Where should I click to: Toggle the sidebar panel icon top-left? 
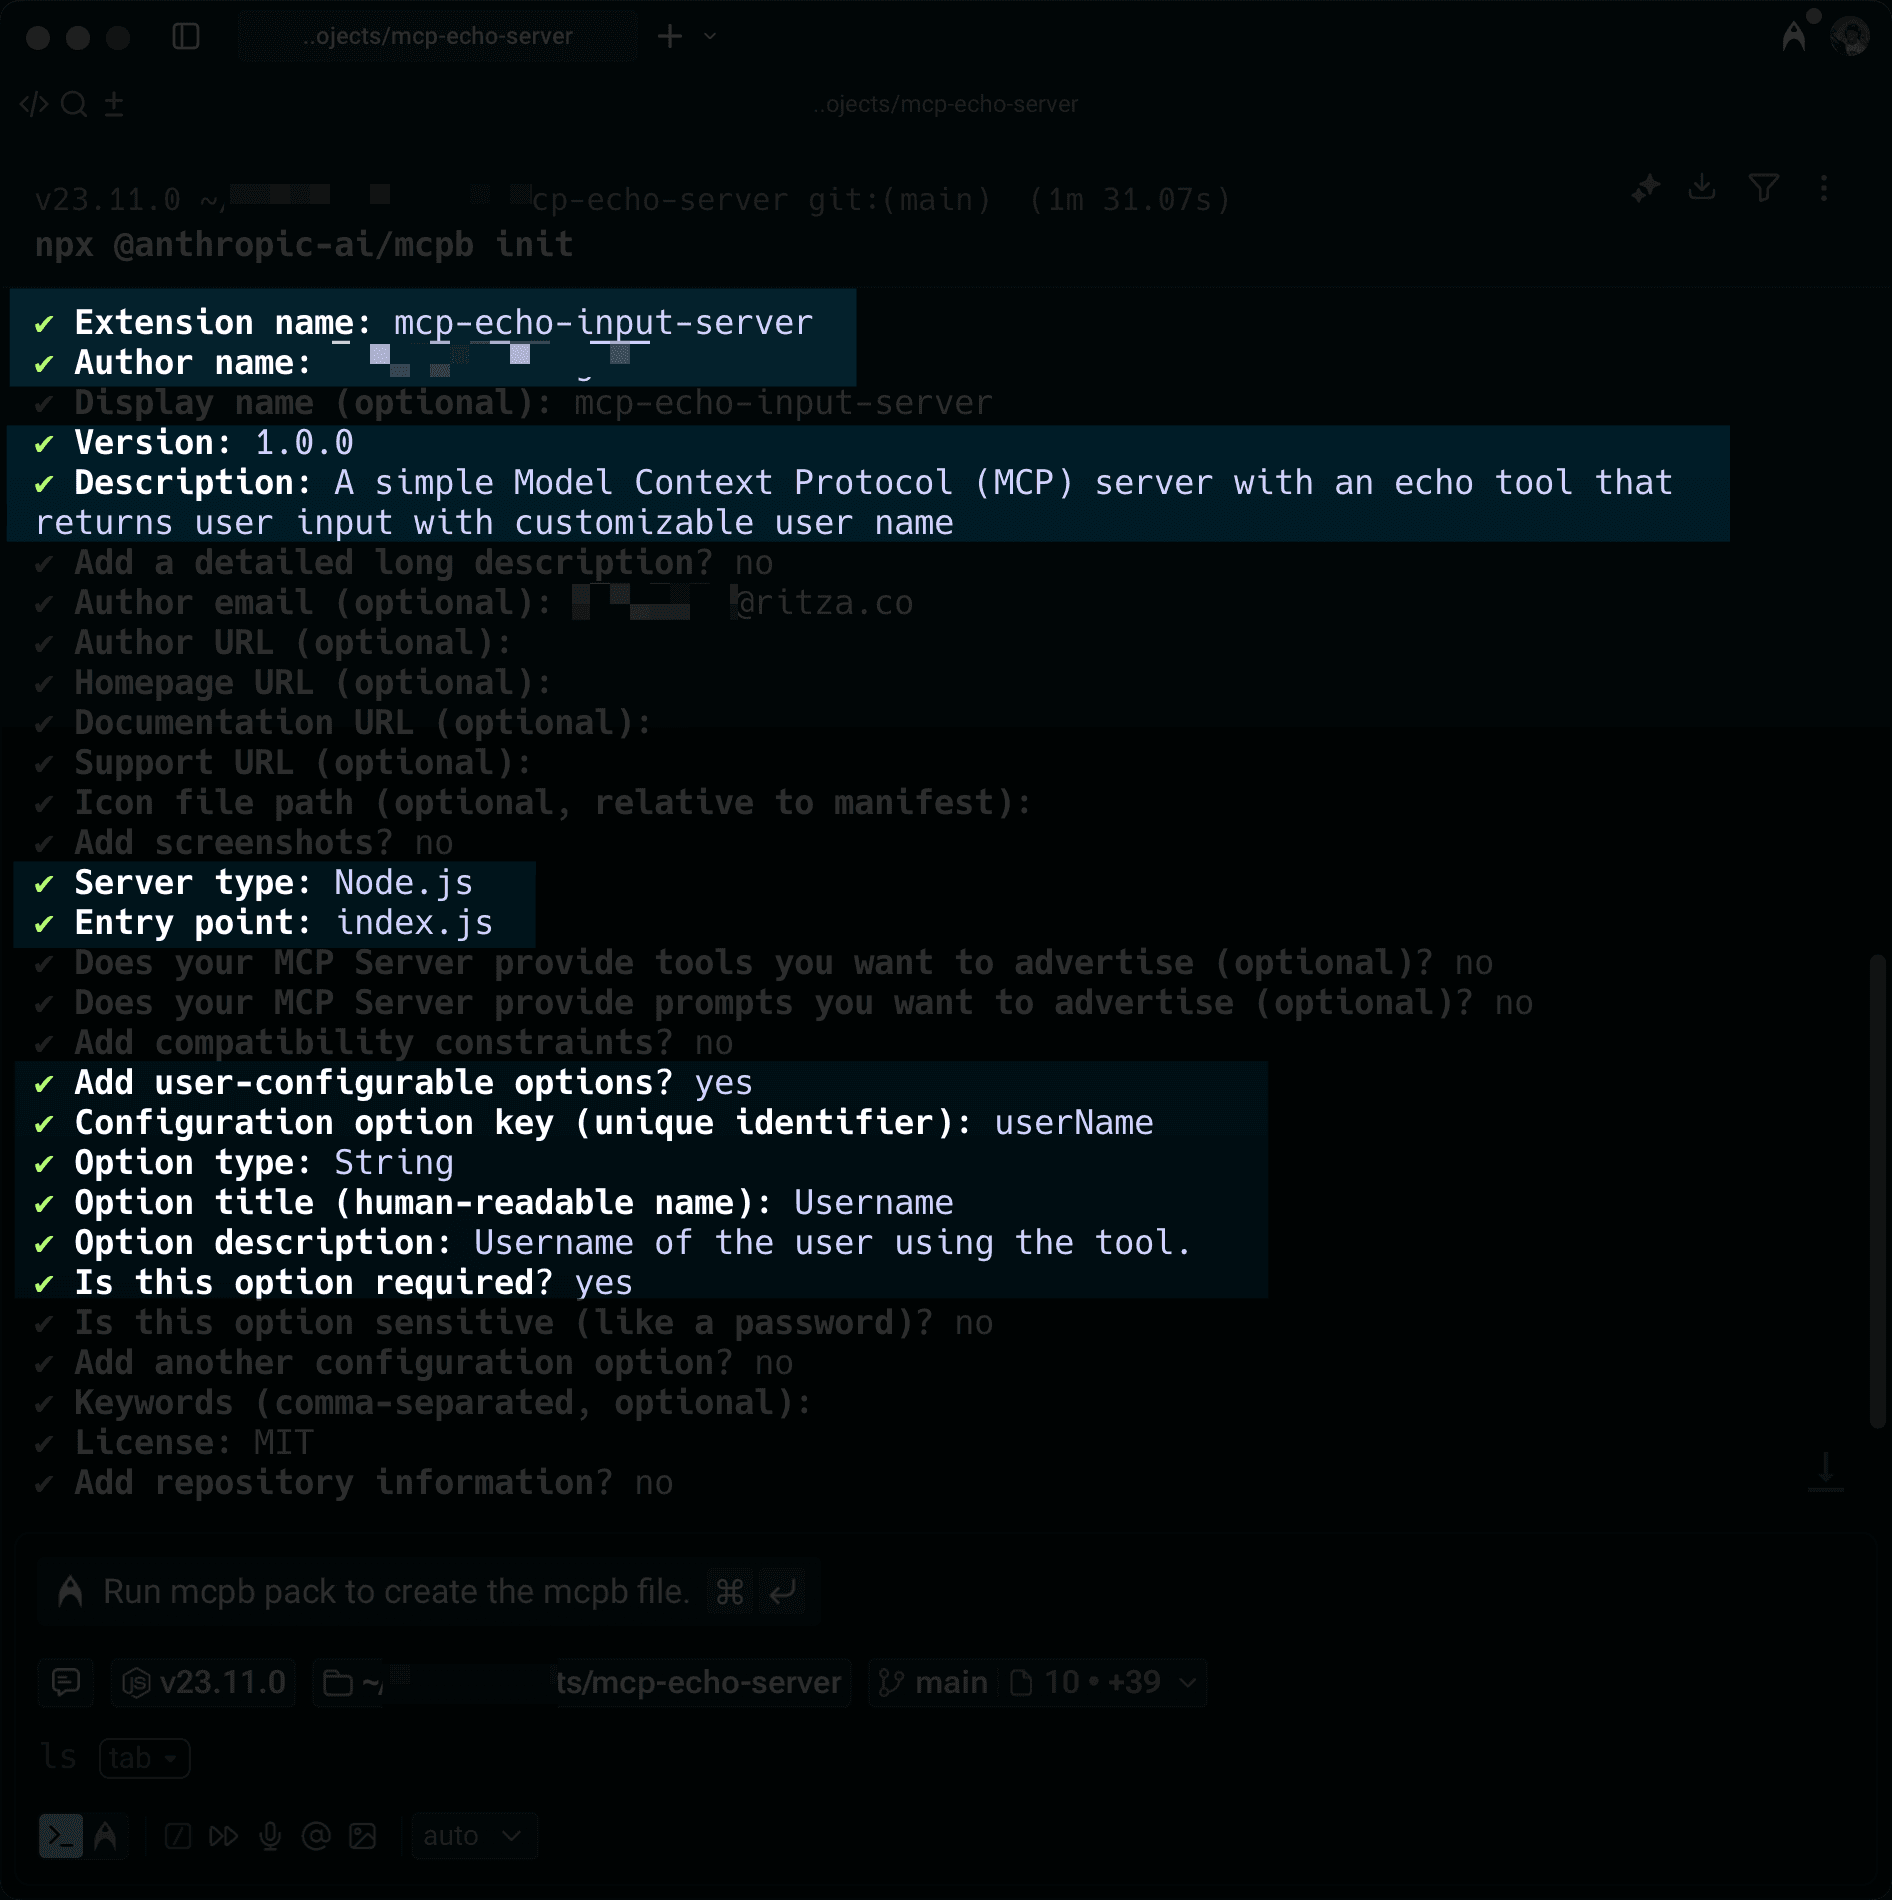coord(185,35)
